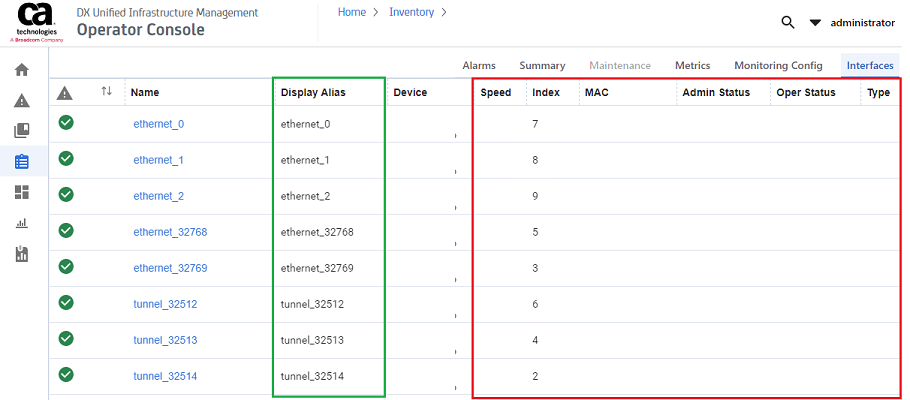Open the Reports bar chart sidebar icon
Screen dimensions: 910x400
(x=22, y=223)
